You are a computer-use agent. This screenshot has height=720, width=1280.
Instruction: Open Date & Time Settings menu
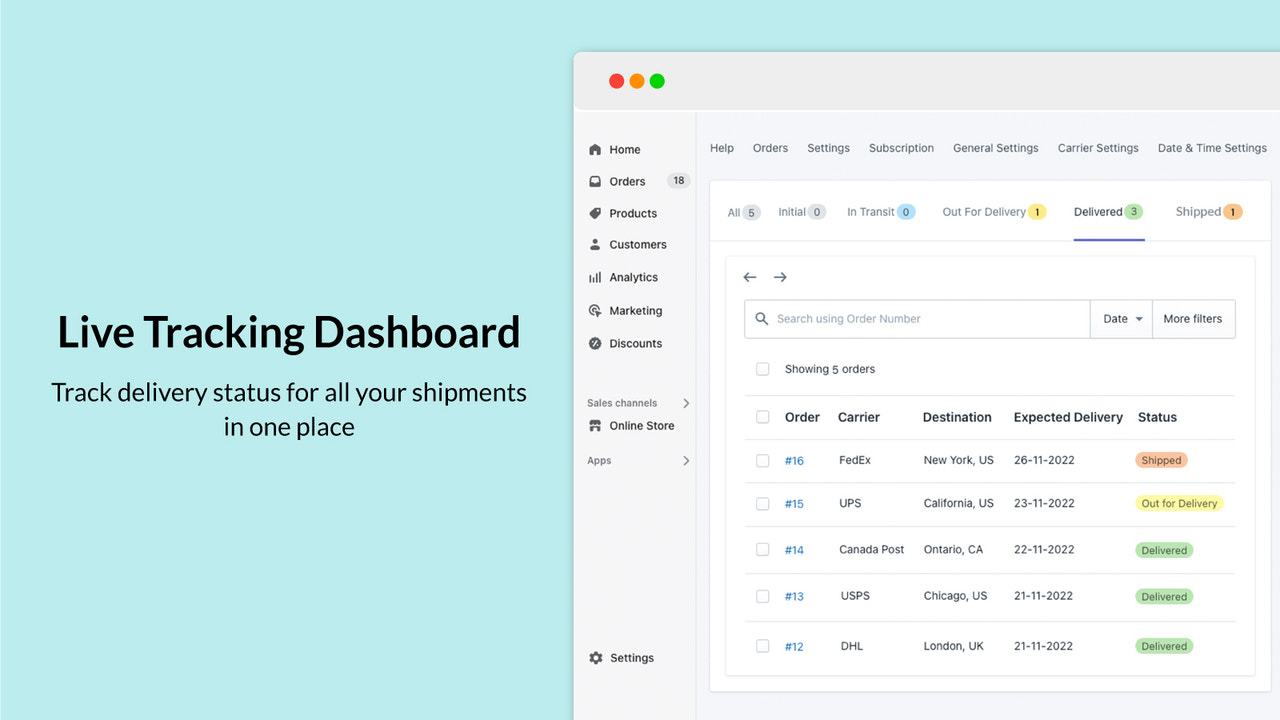(x=1212, y=148)
